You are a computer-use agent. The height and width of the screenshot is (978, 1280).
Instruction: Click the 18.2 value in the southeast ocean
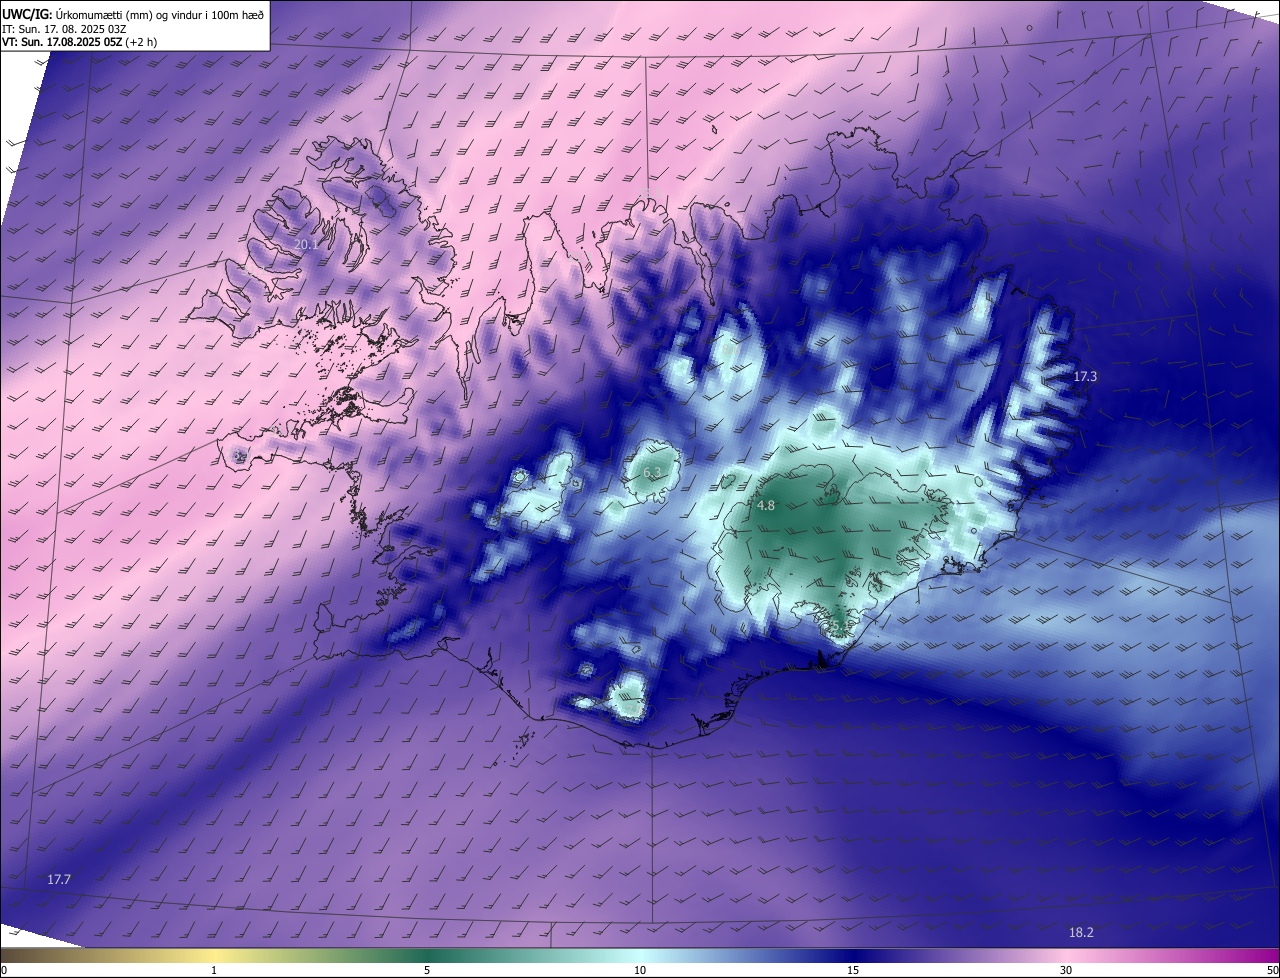1081,932
